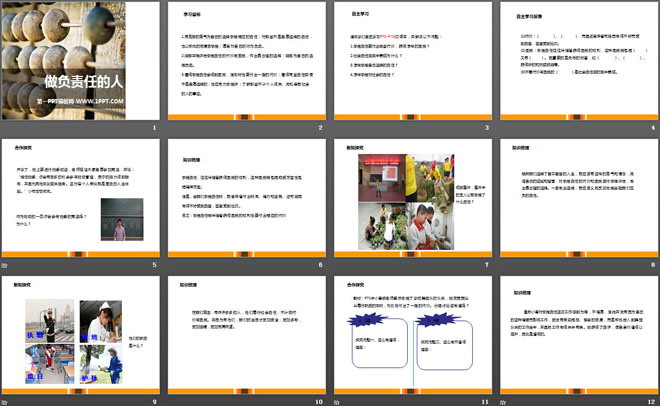This screenshot has height=406, width=660.
Task: Click the slide number 1 label
Action: [x=154, y=127]
